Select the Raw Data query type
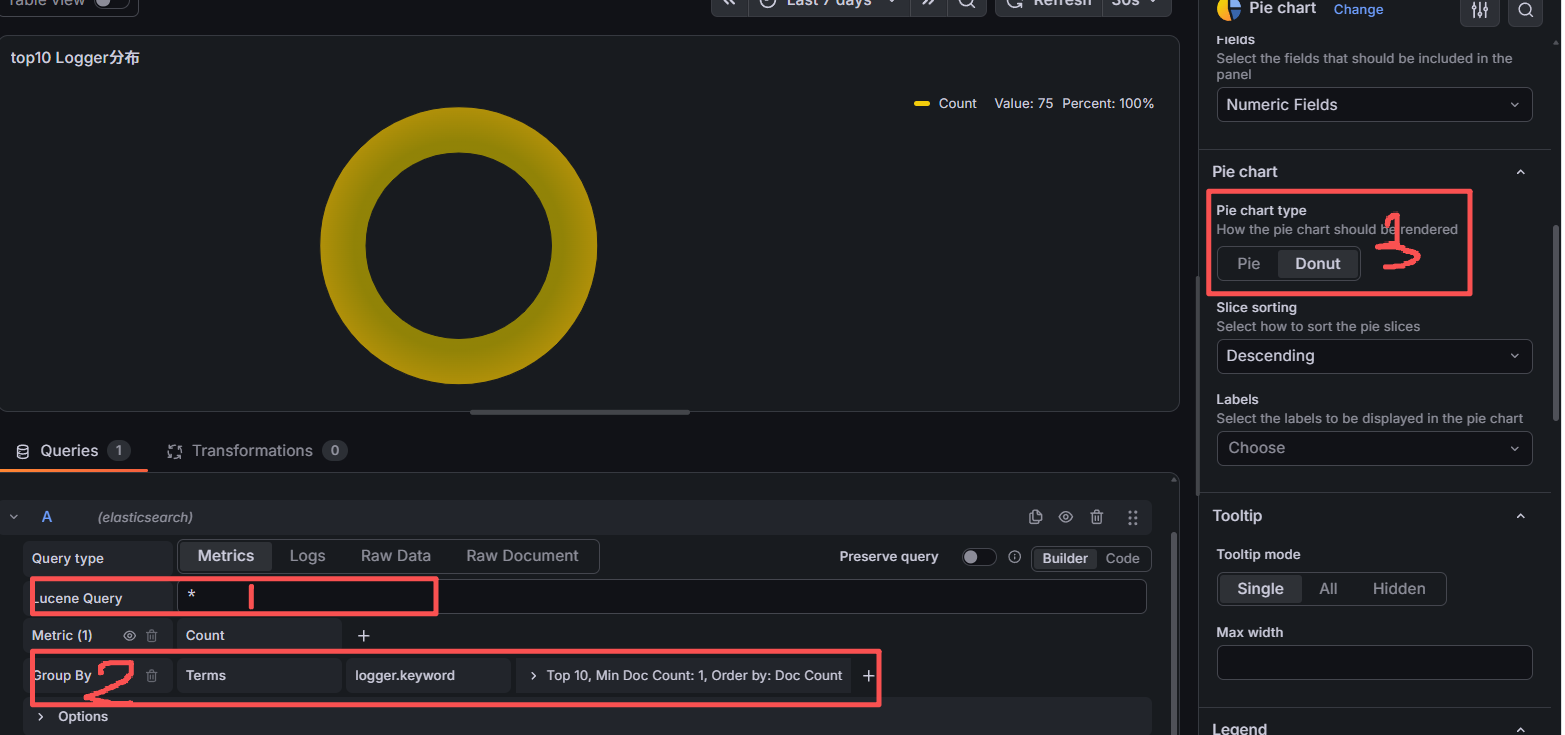 tap(396, 556)
